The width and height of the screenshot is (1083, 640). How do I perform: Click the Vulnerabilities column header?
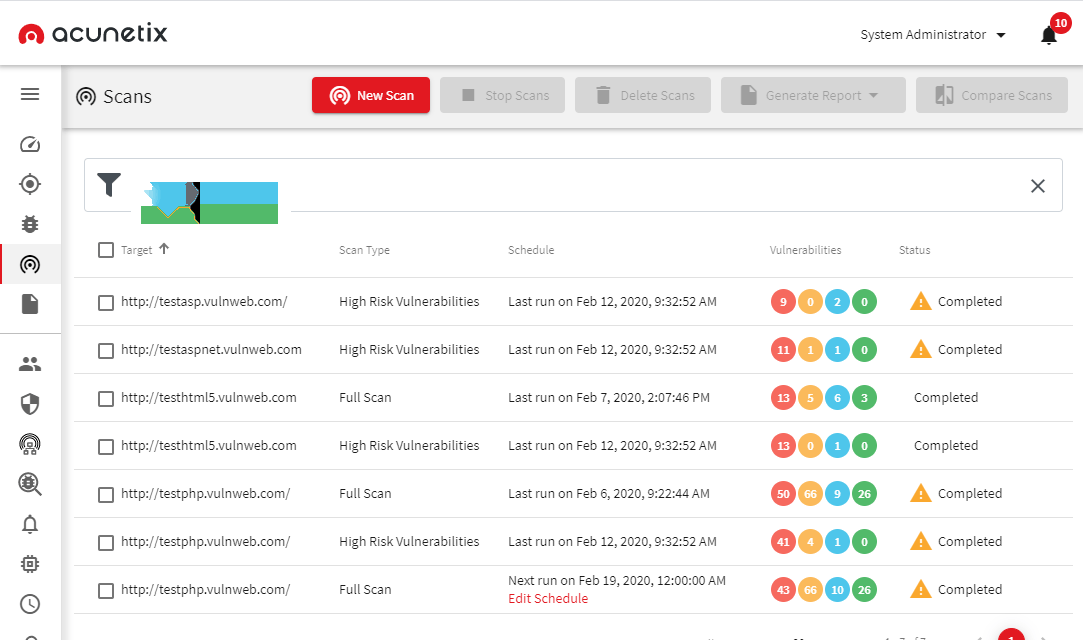pos(805,250)
